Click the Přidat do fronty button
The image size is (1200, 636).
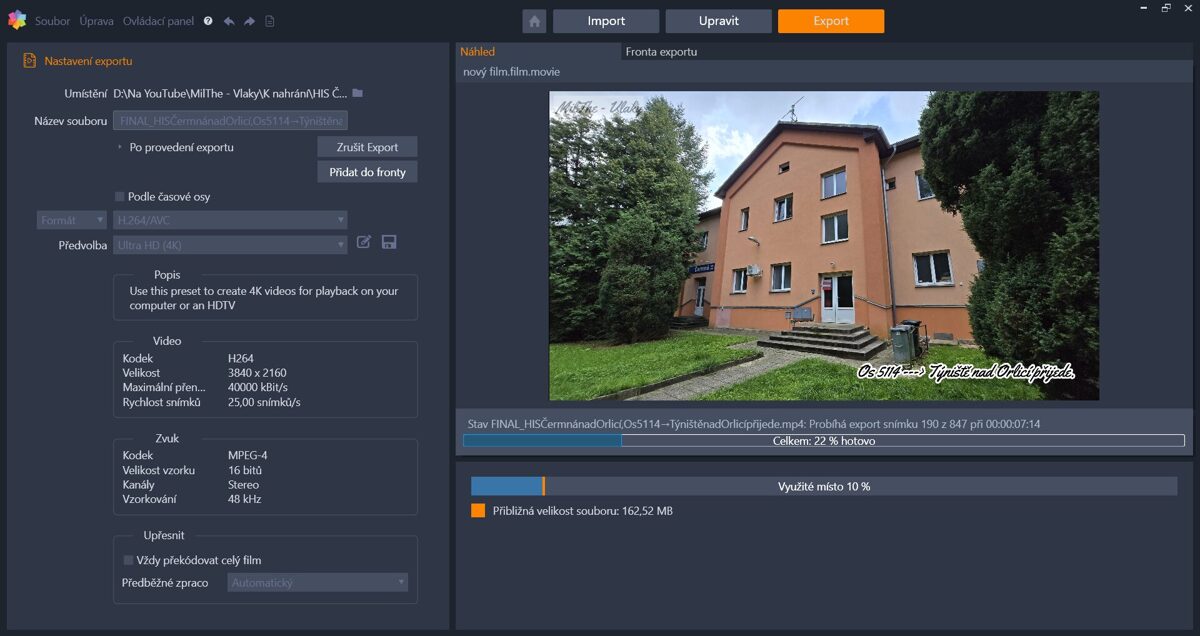pyautogui.click(x=367, y=172)
